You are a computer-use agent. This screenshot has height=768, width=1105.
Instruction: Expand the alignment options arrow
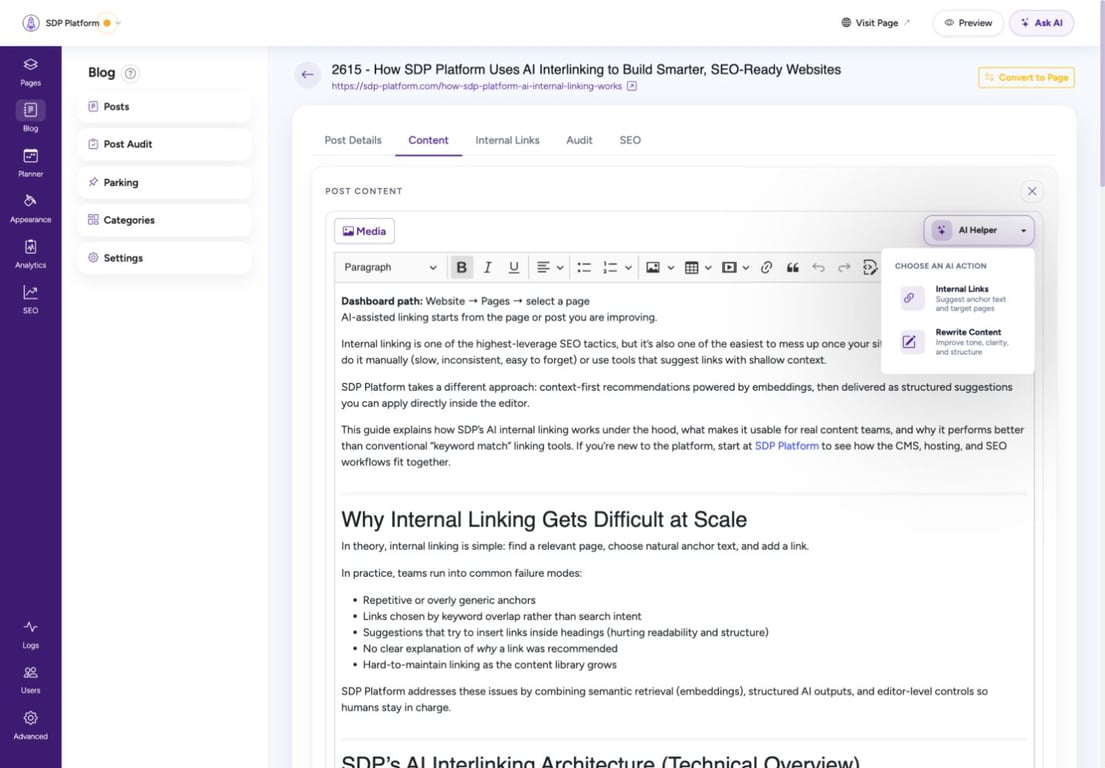point(560,268)
